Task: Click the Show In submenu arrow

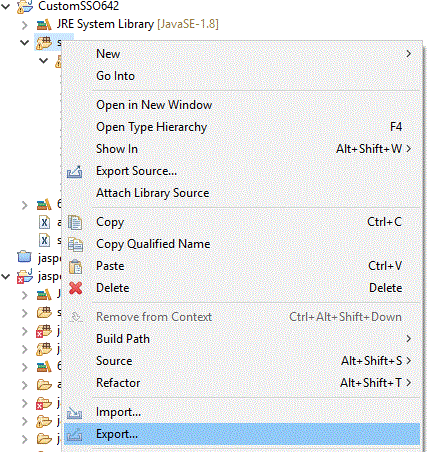Action: (409, 149)
